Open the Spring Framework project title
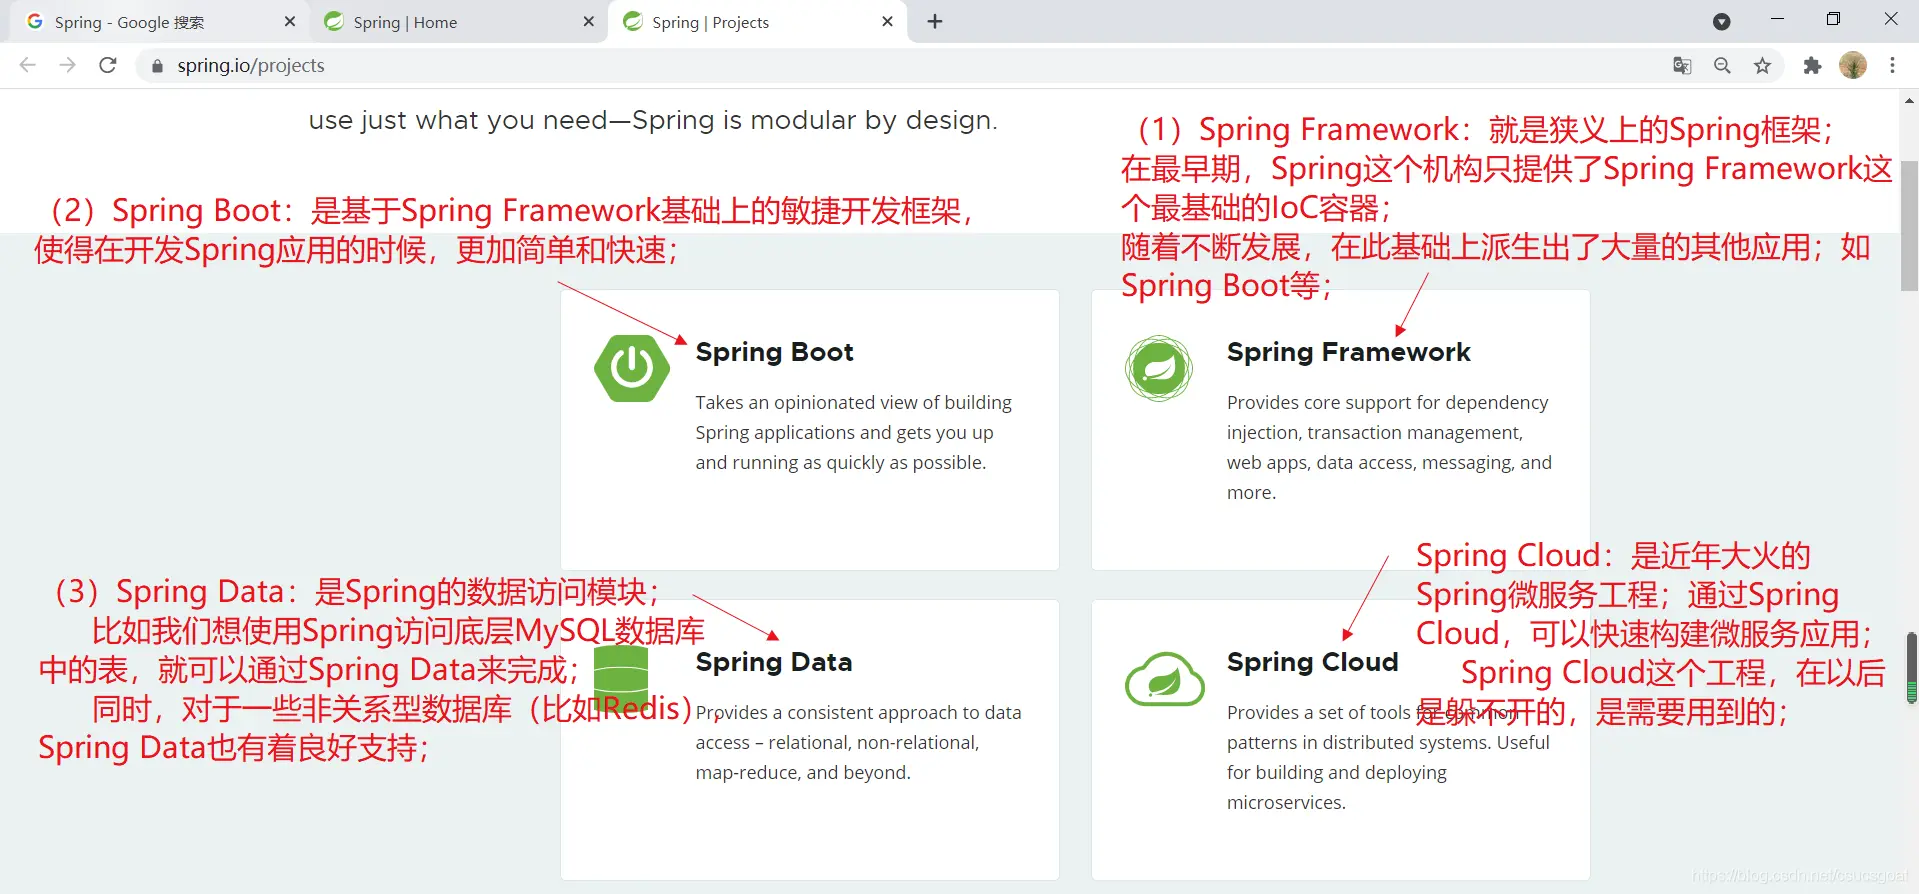The image size is (1919, 894). pos(1349,352)
